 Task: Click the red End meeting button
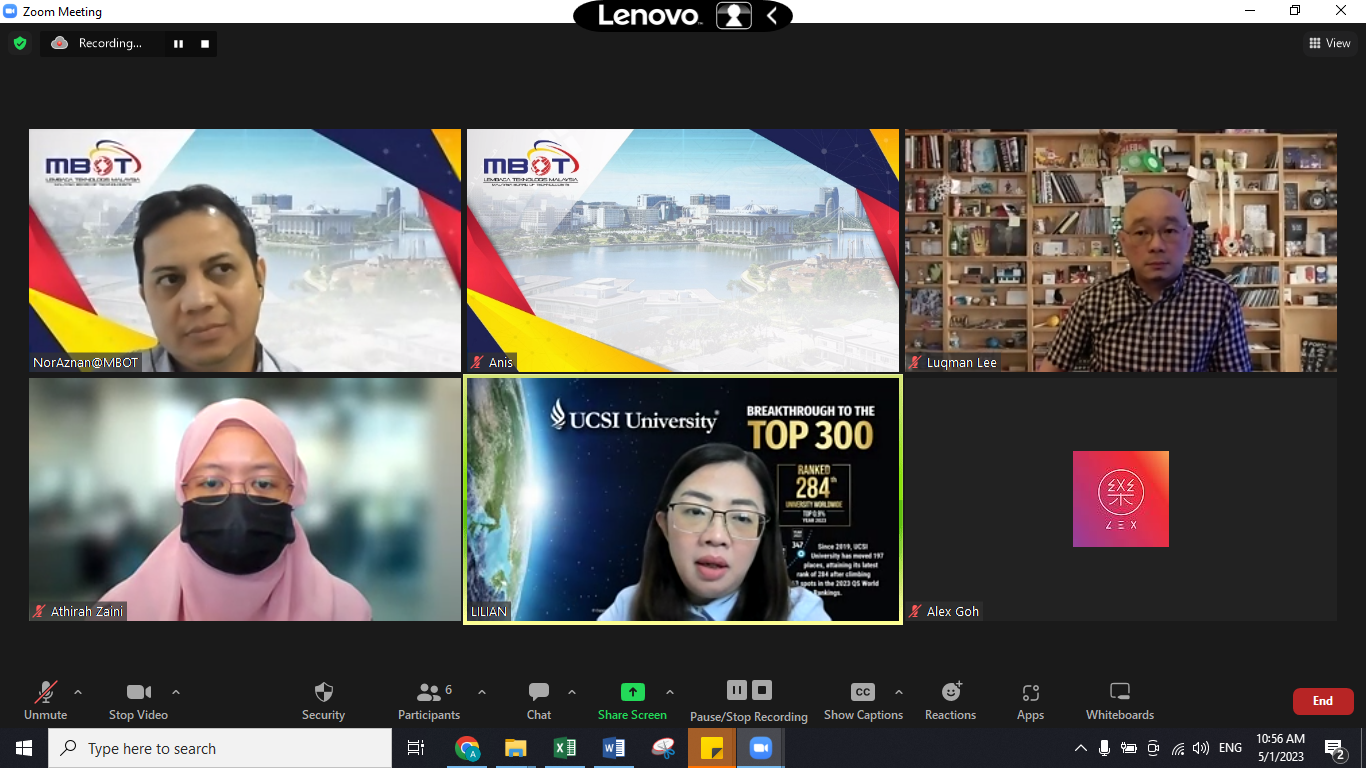1322,701
